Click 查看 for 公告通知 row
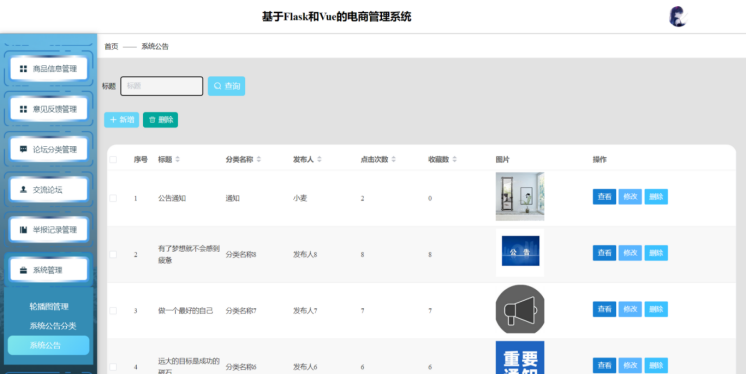 tap(604, 197)
